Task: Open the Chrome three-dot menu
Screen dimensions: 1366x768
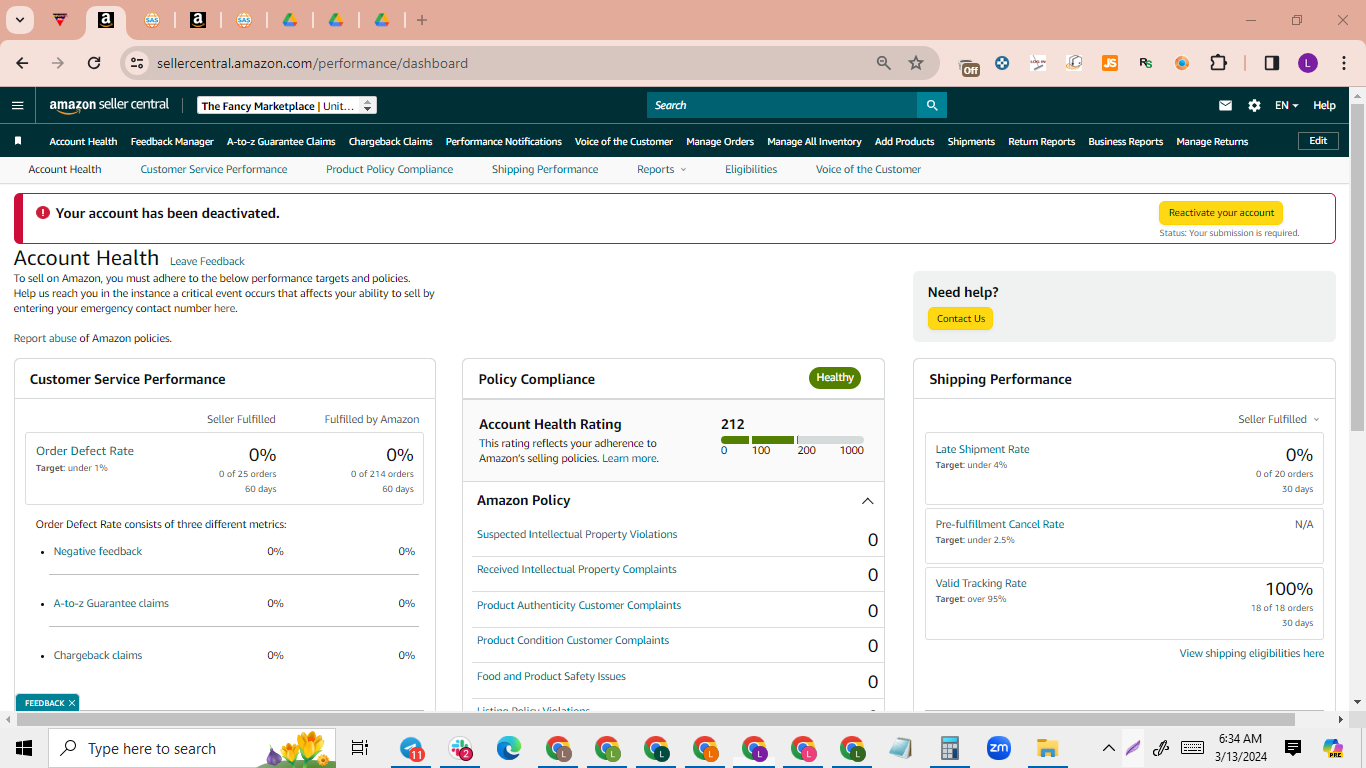Action: [1342, 63]
